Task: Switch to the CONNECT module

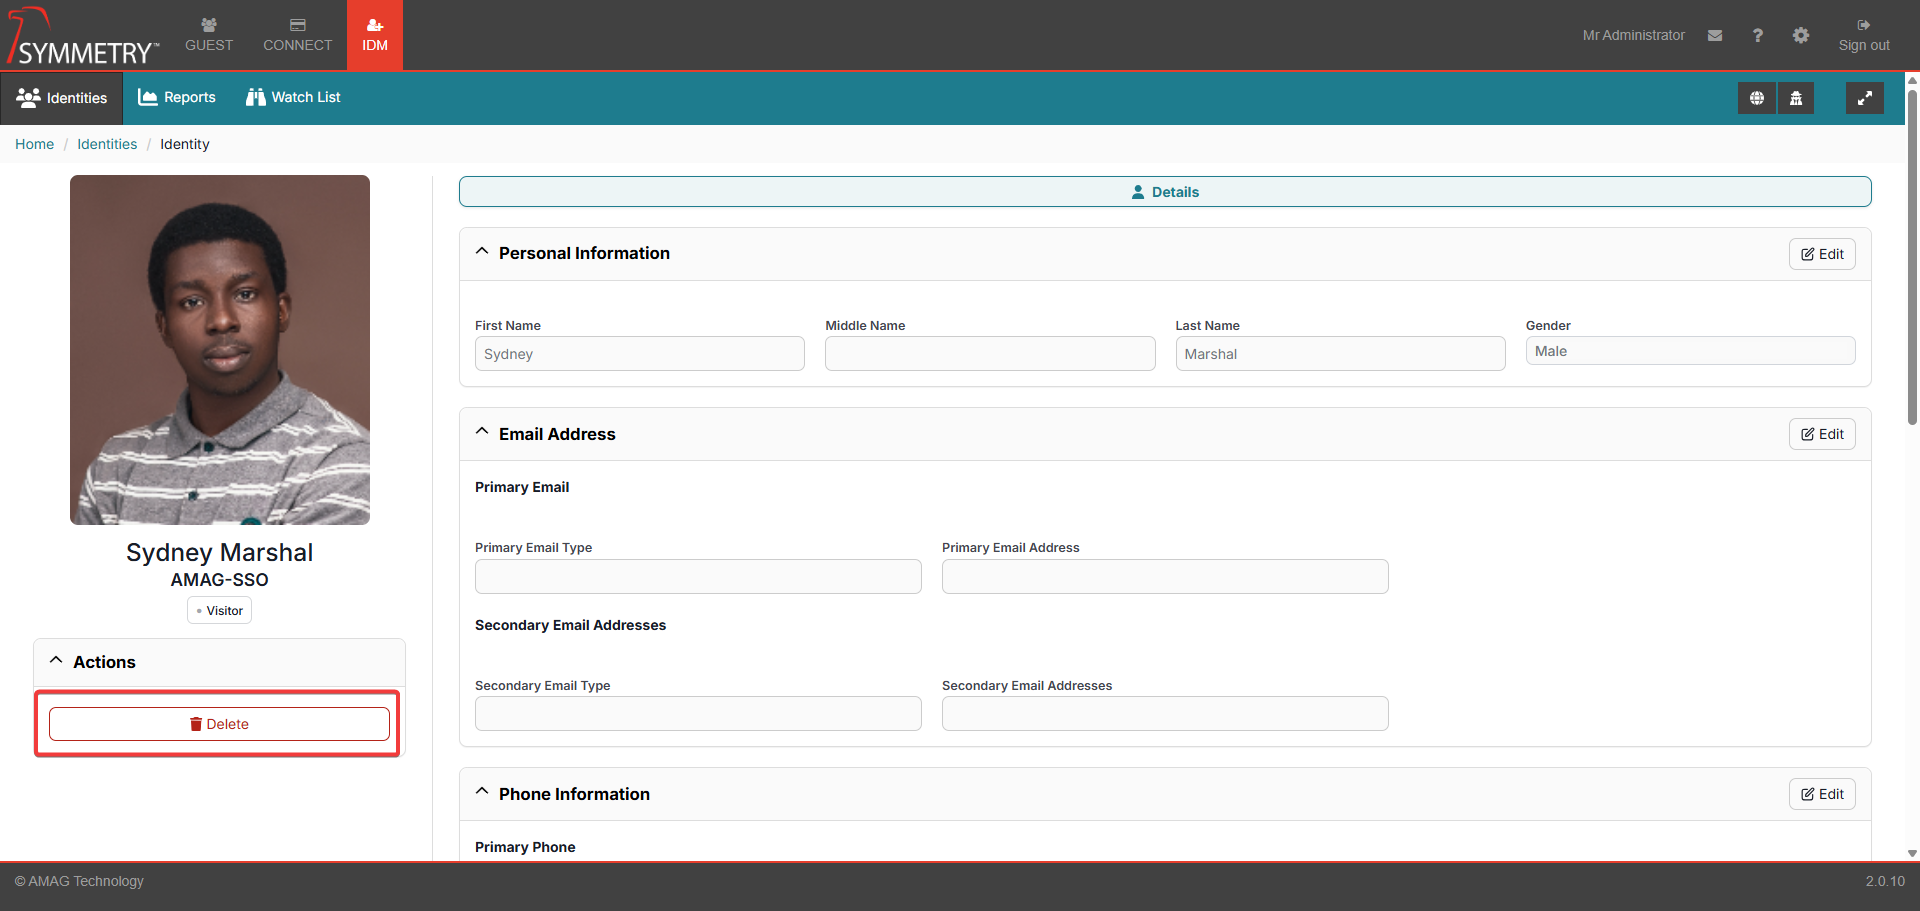Action: [297, 35]
